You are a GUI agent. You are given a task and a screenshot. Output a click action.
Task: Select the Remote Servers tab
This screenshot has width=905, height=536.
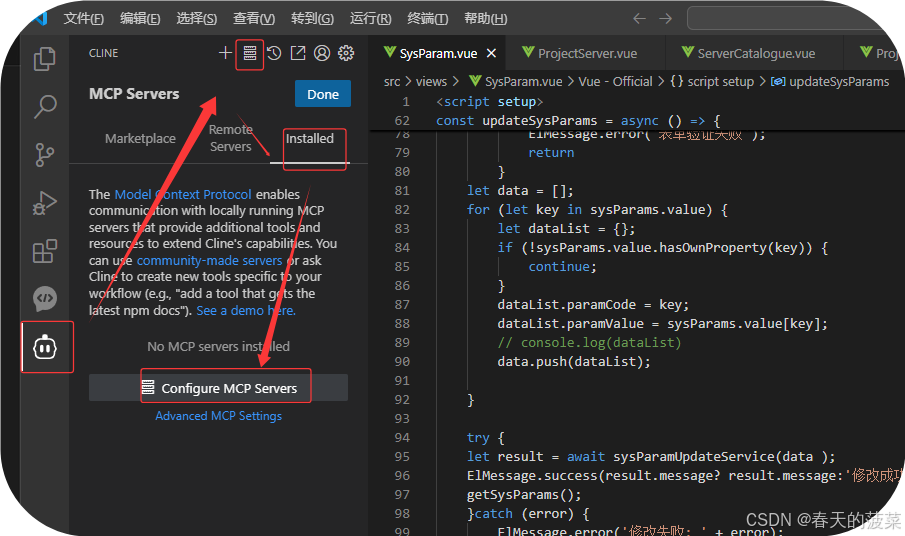click(x=230, y=138)
